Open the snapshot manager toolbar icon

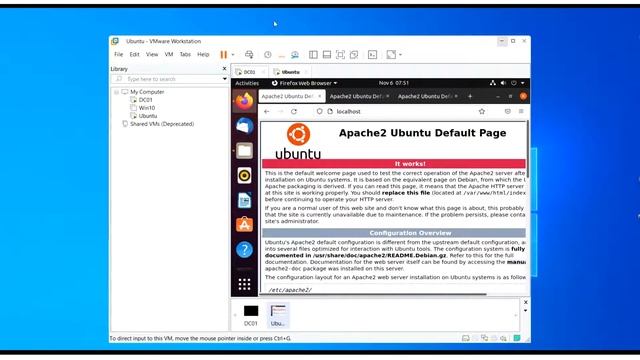(295, 54)
